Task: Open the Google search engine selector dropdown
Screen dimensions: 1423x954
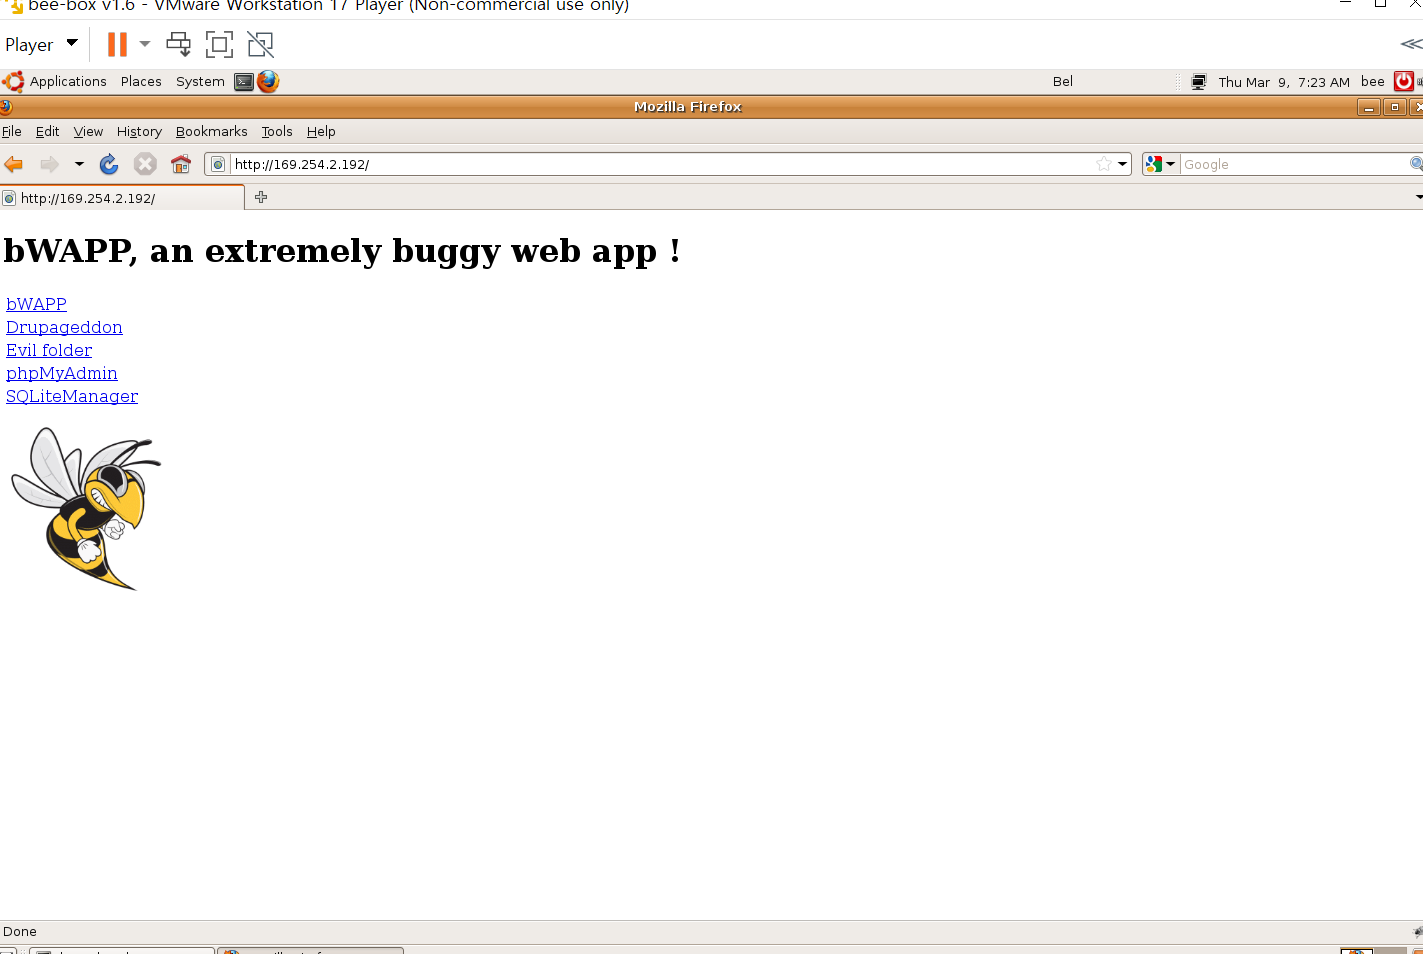Action: tap(1161, 164)
